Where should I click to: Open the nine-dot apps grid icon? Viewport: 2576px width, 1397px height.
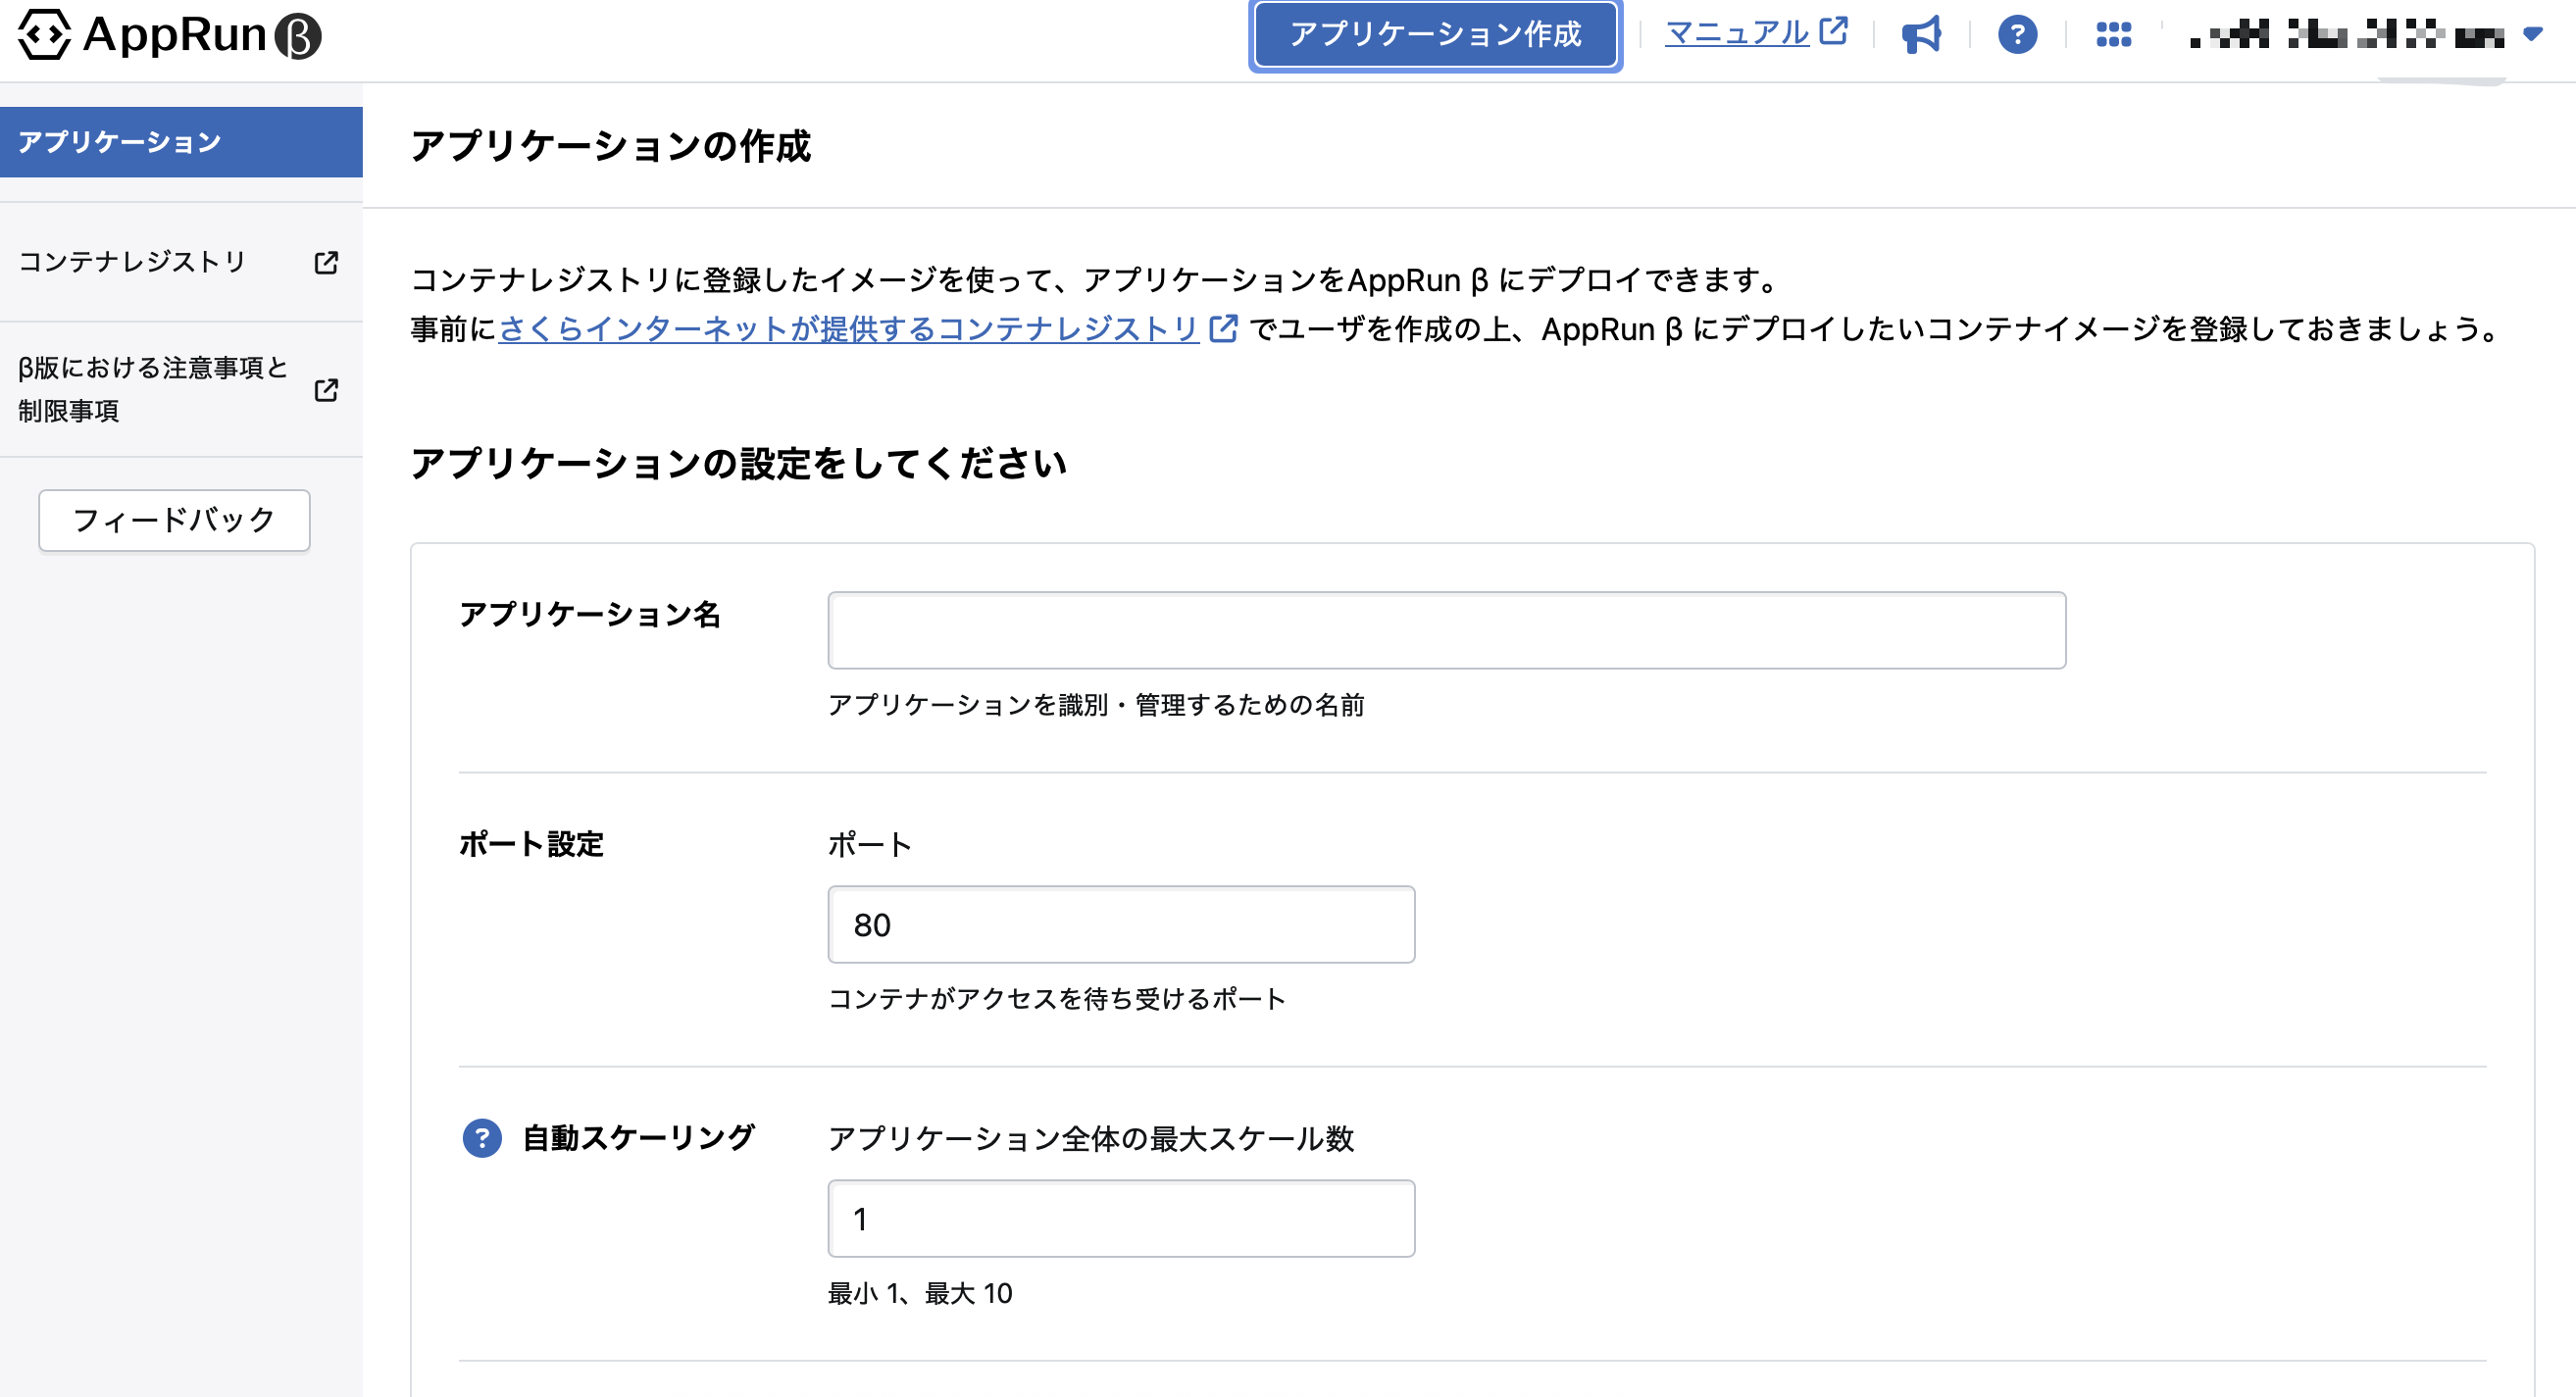pos(2113,35)
